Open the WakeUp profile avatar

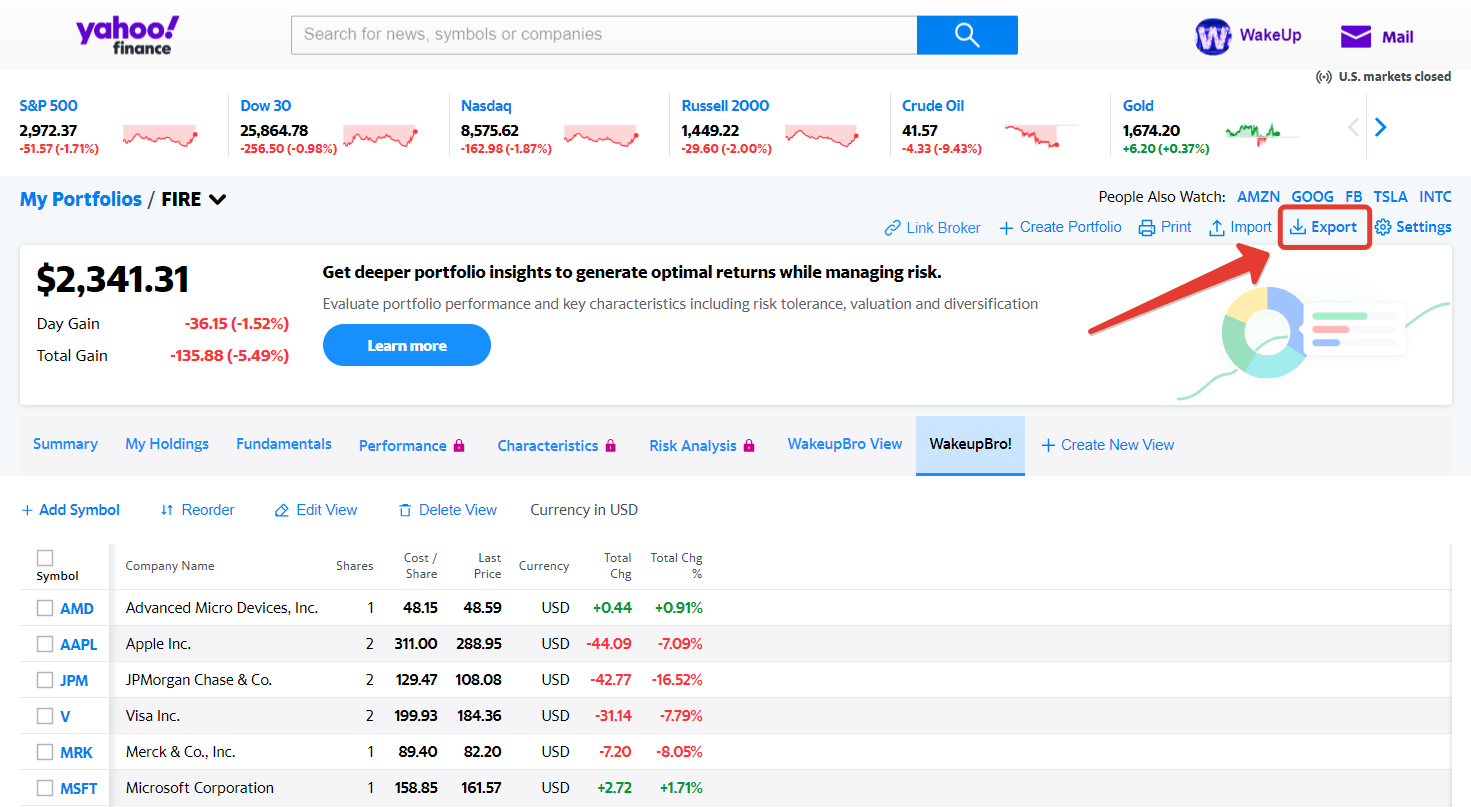1213,37
